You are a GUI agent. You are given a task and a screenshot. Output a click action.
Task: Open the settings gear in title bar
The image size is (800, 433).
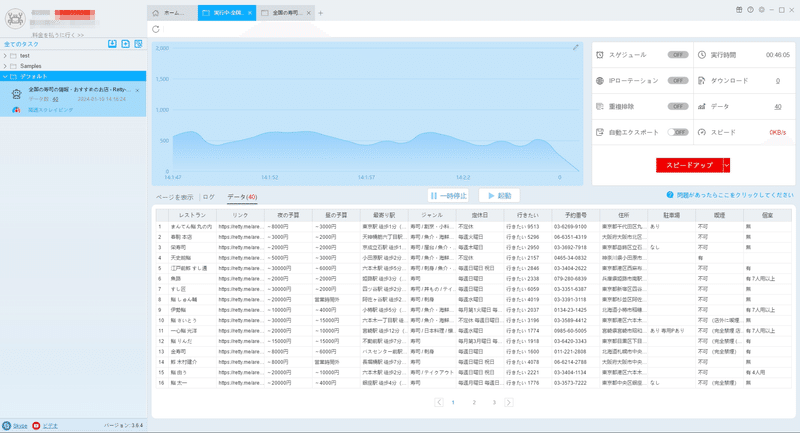(761, 10)
